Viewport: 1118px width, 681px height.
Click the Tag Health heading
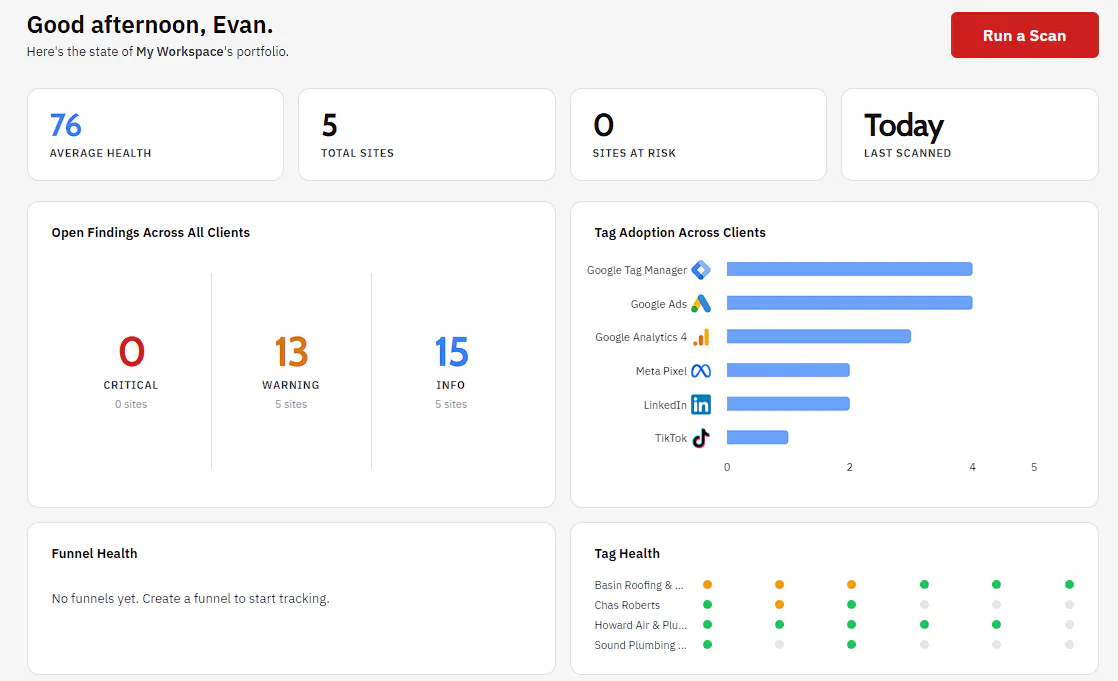point(627,553)
